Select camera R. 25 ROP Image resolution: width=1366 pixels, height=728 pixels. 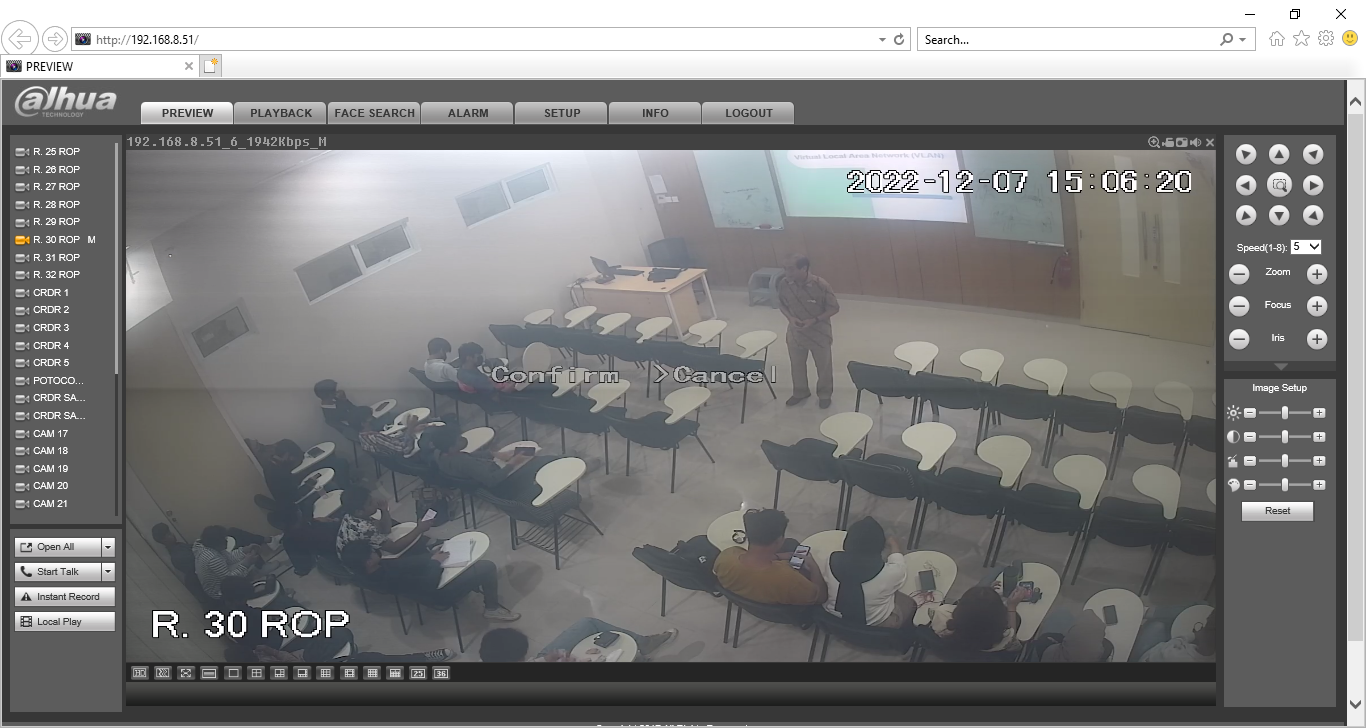tap(57, 152)
